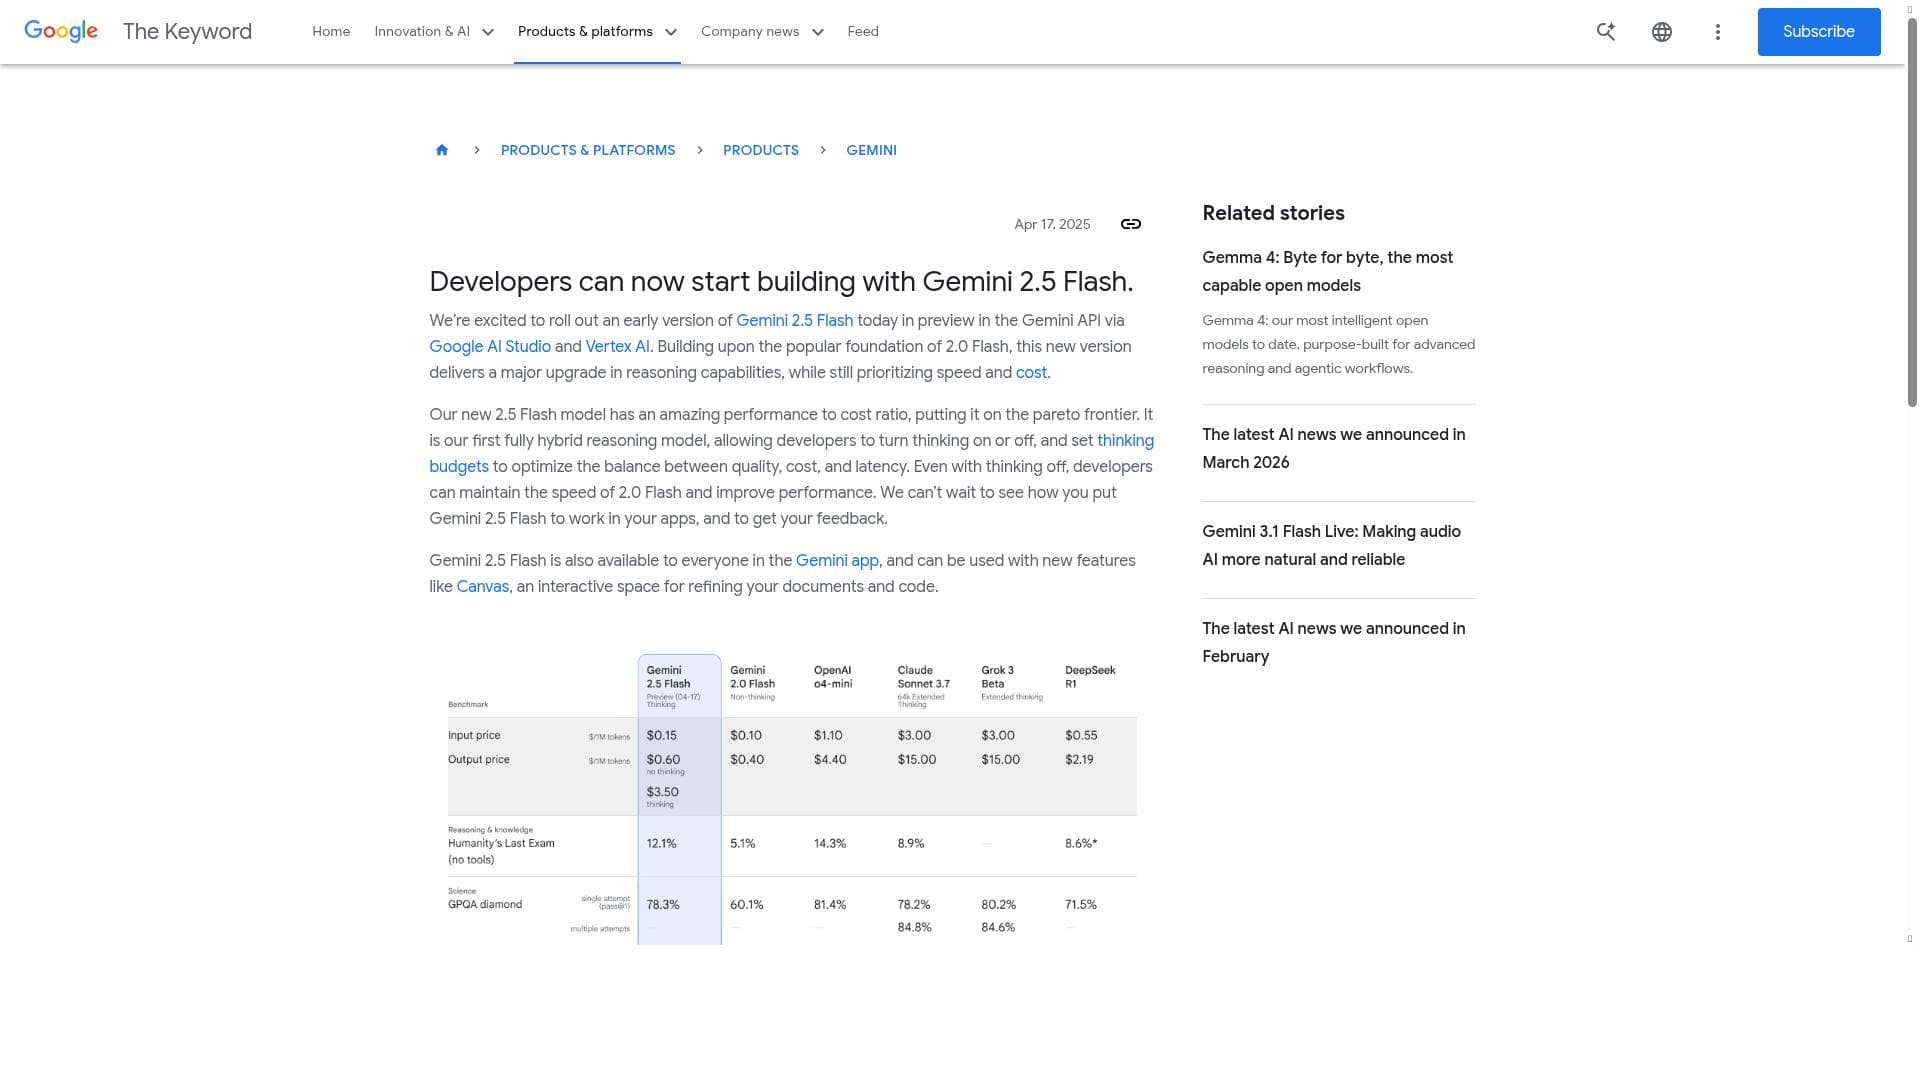1920x1080 pixels.
Task: Go to the Home nav item
Action: click(331, 32)
